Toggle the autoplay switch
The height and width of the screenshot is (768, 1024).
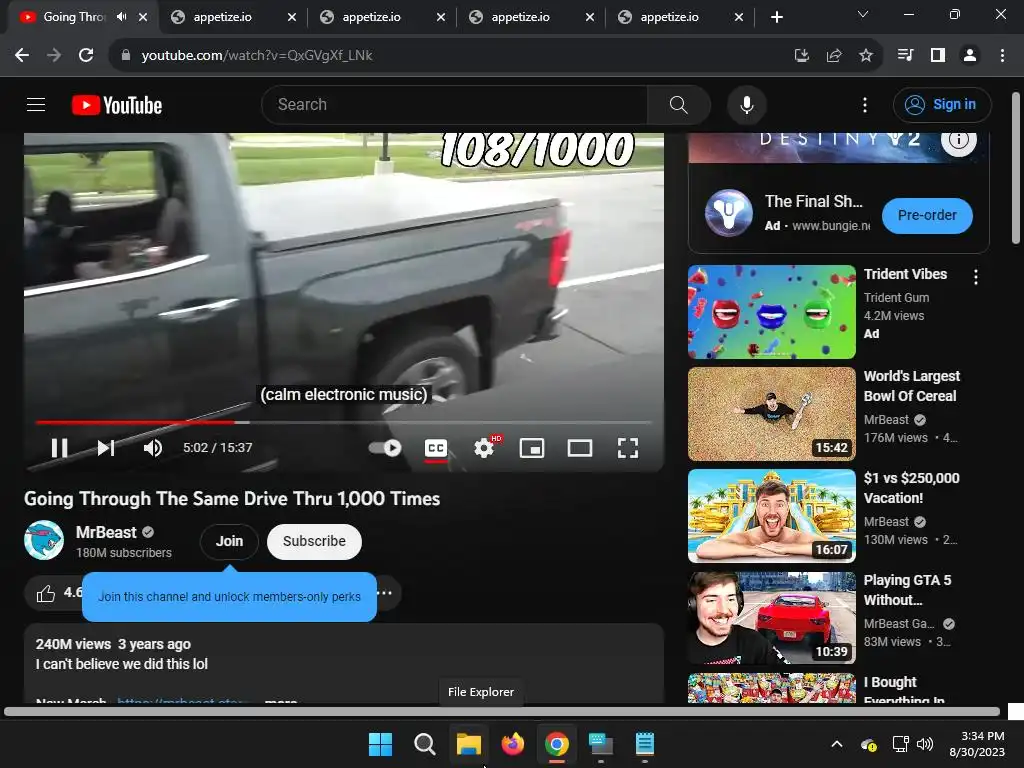tap(385, 448)
